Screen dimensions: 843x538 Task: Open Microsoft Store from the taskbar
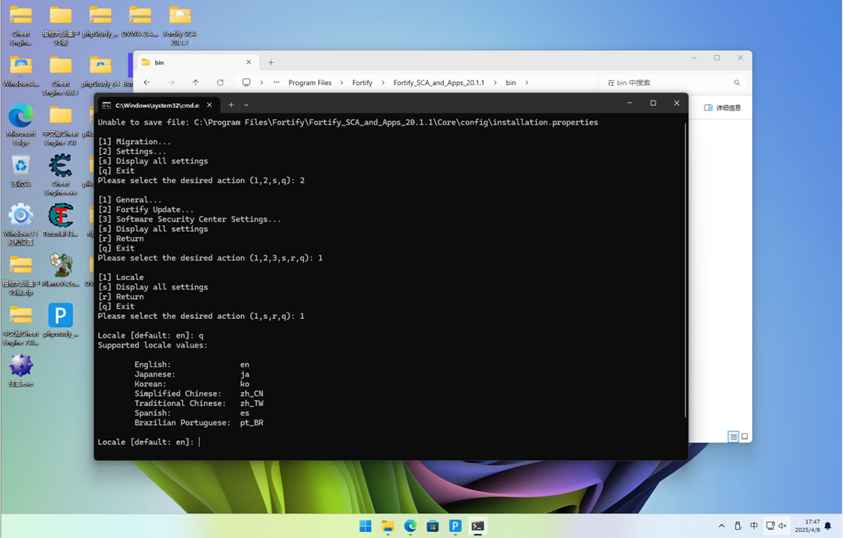click(433, 526)
